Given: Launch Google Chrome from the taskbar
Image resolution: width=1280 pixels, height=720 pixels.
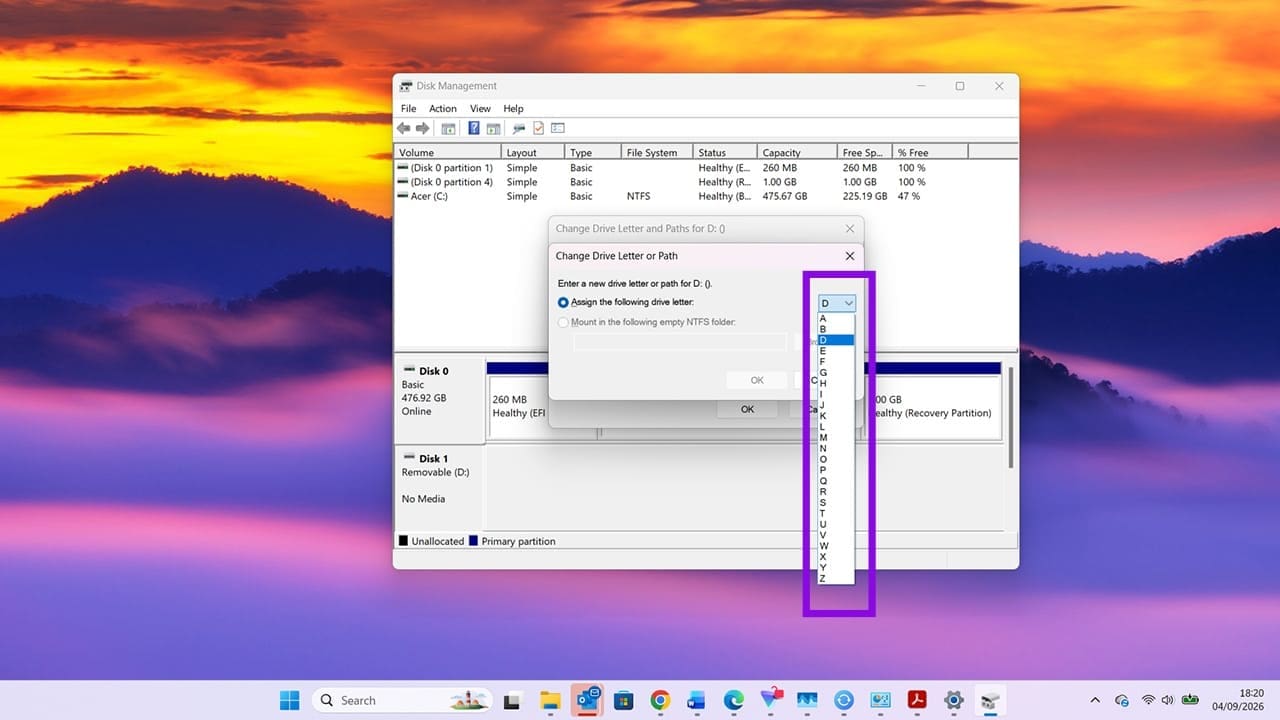Looking at the screenshot, I should click(660, 700).
